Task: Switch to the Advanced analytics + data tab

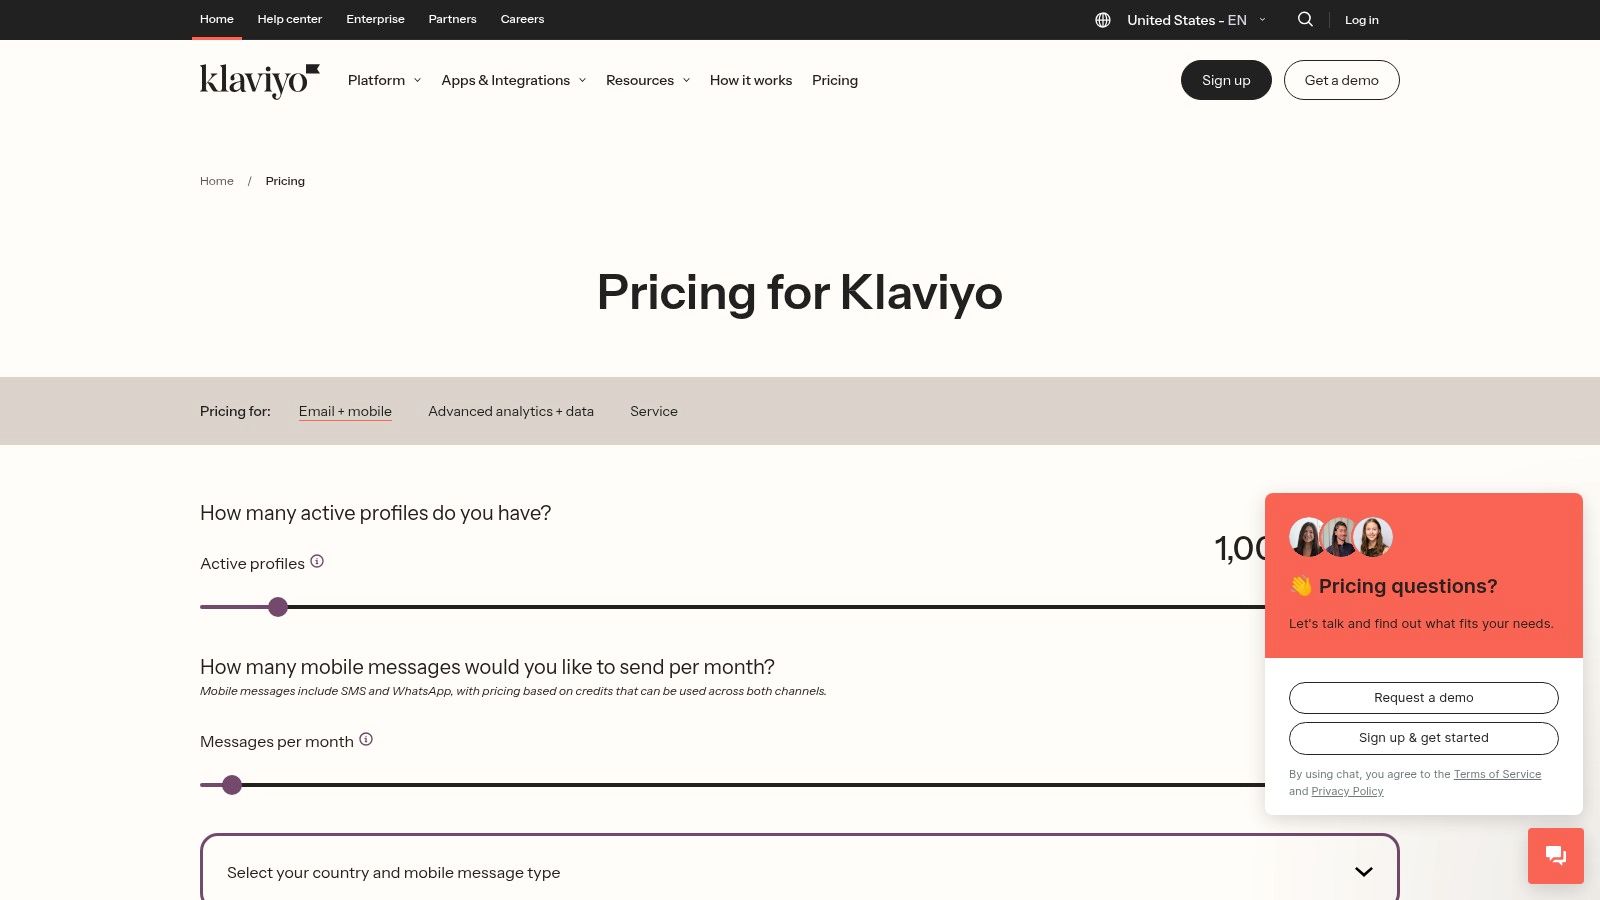Action: tap(510, 411)
